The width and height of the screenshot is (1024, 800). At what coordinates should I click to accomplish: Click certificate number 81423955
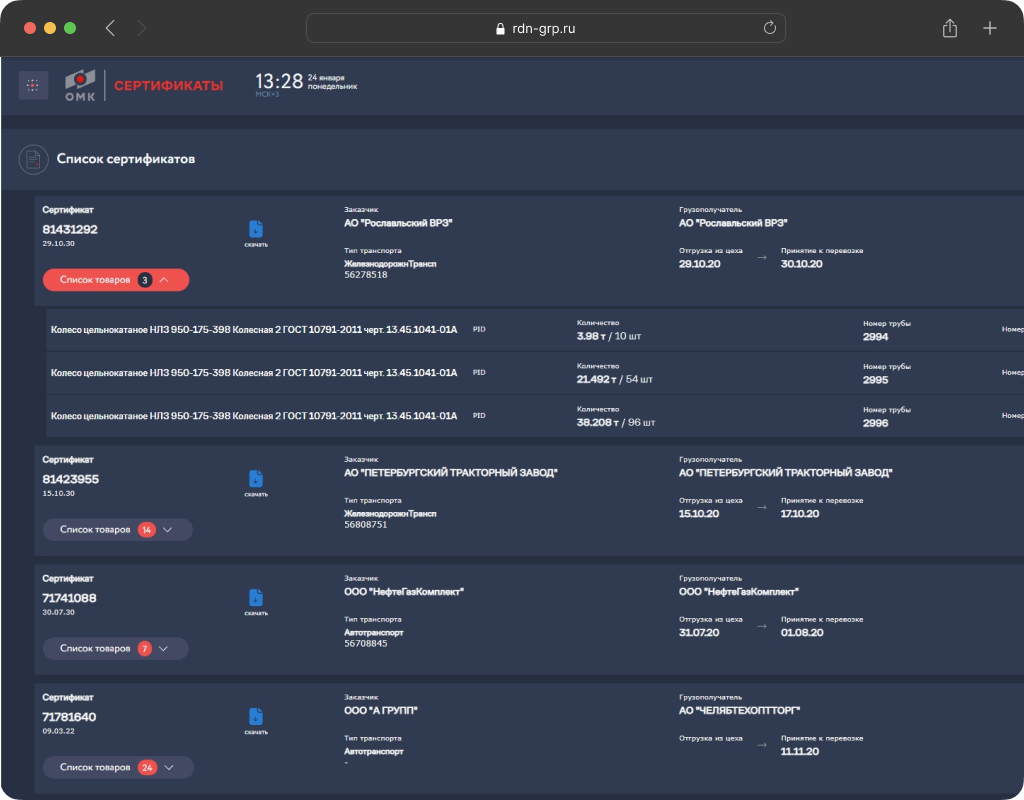coord(71,479)
